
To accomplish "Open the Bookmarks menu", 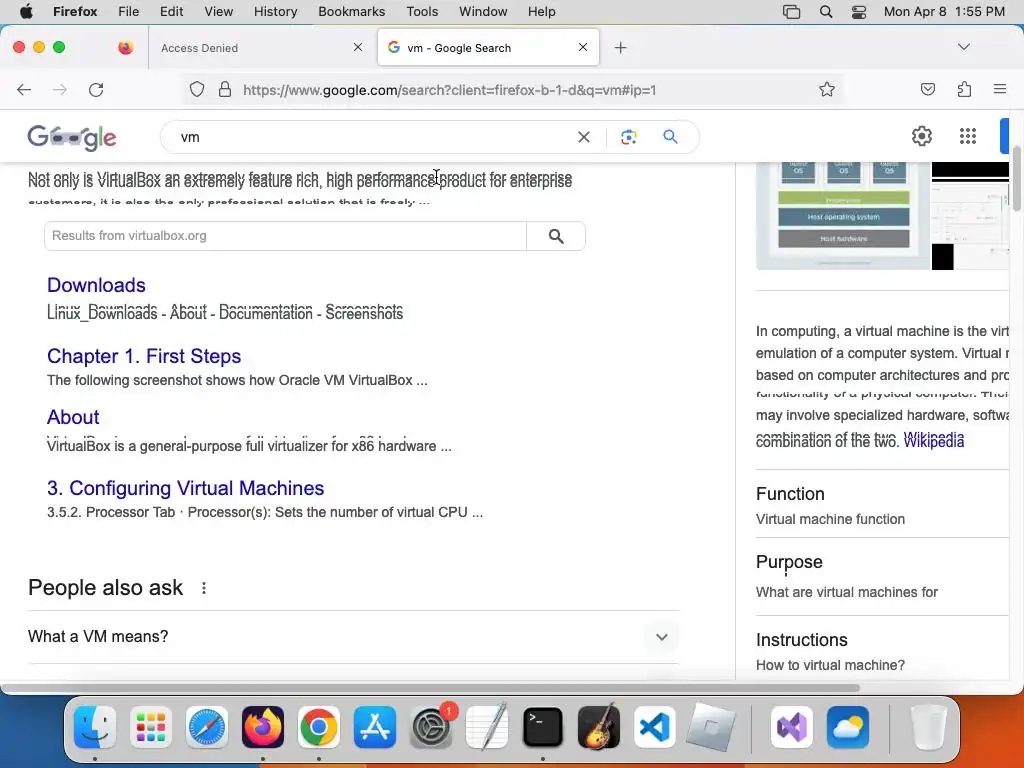I will tap(351, 12).
